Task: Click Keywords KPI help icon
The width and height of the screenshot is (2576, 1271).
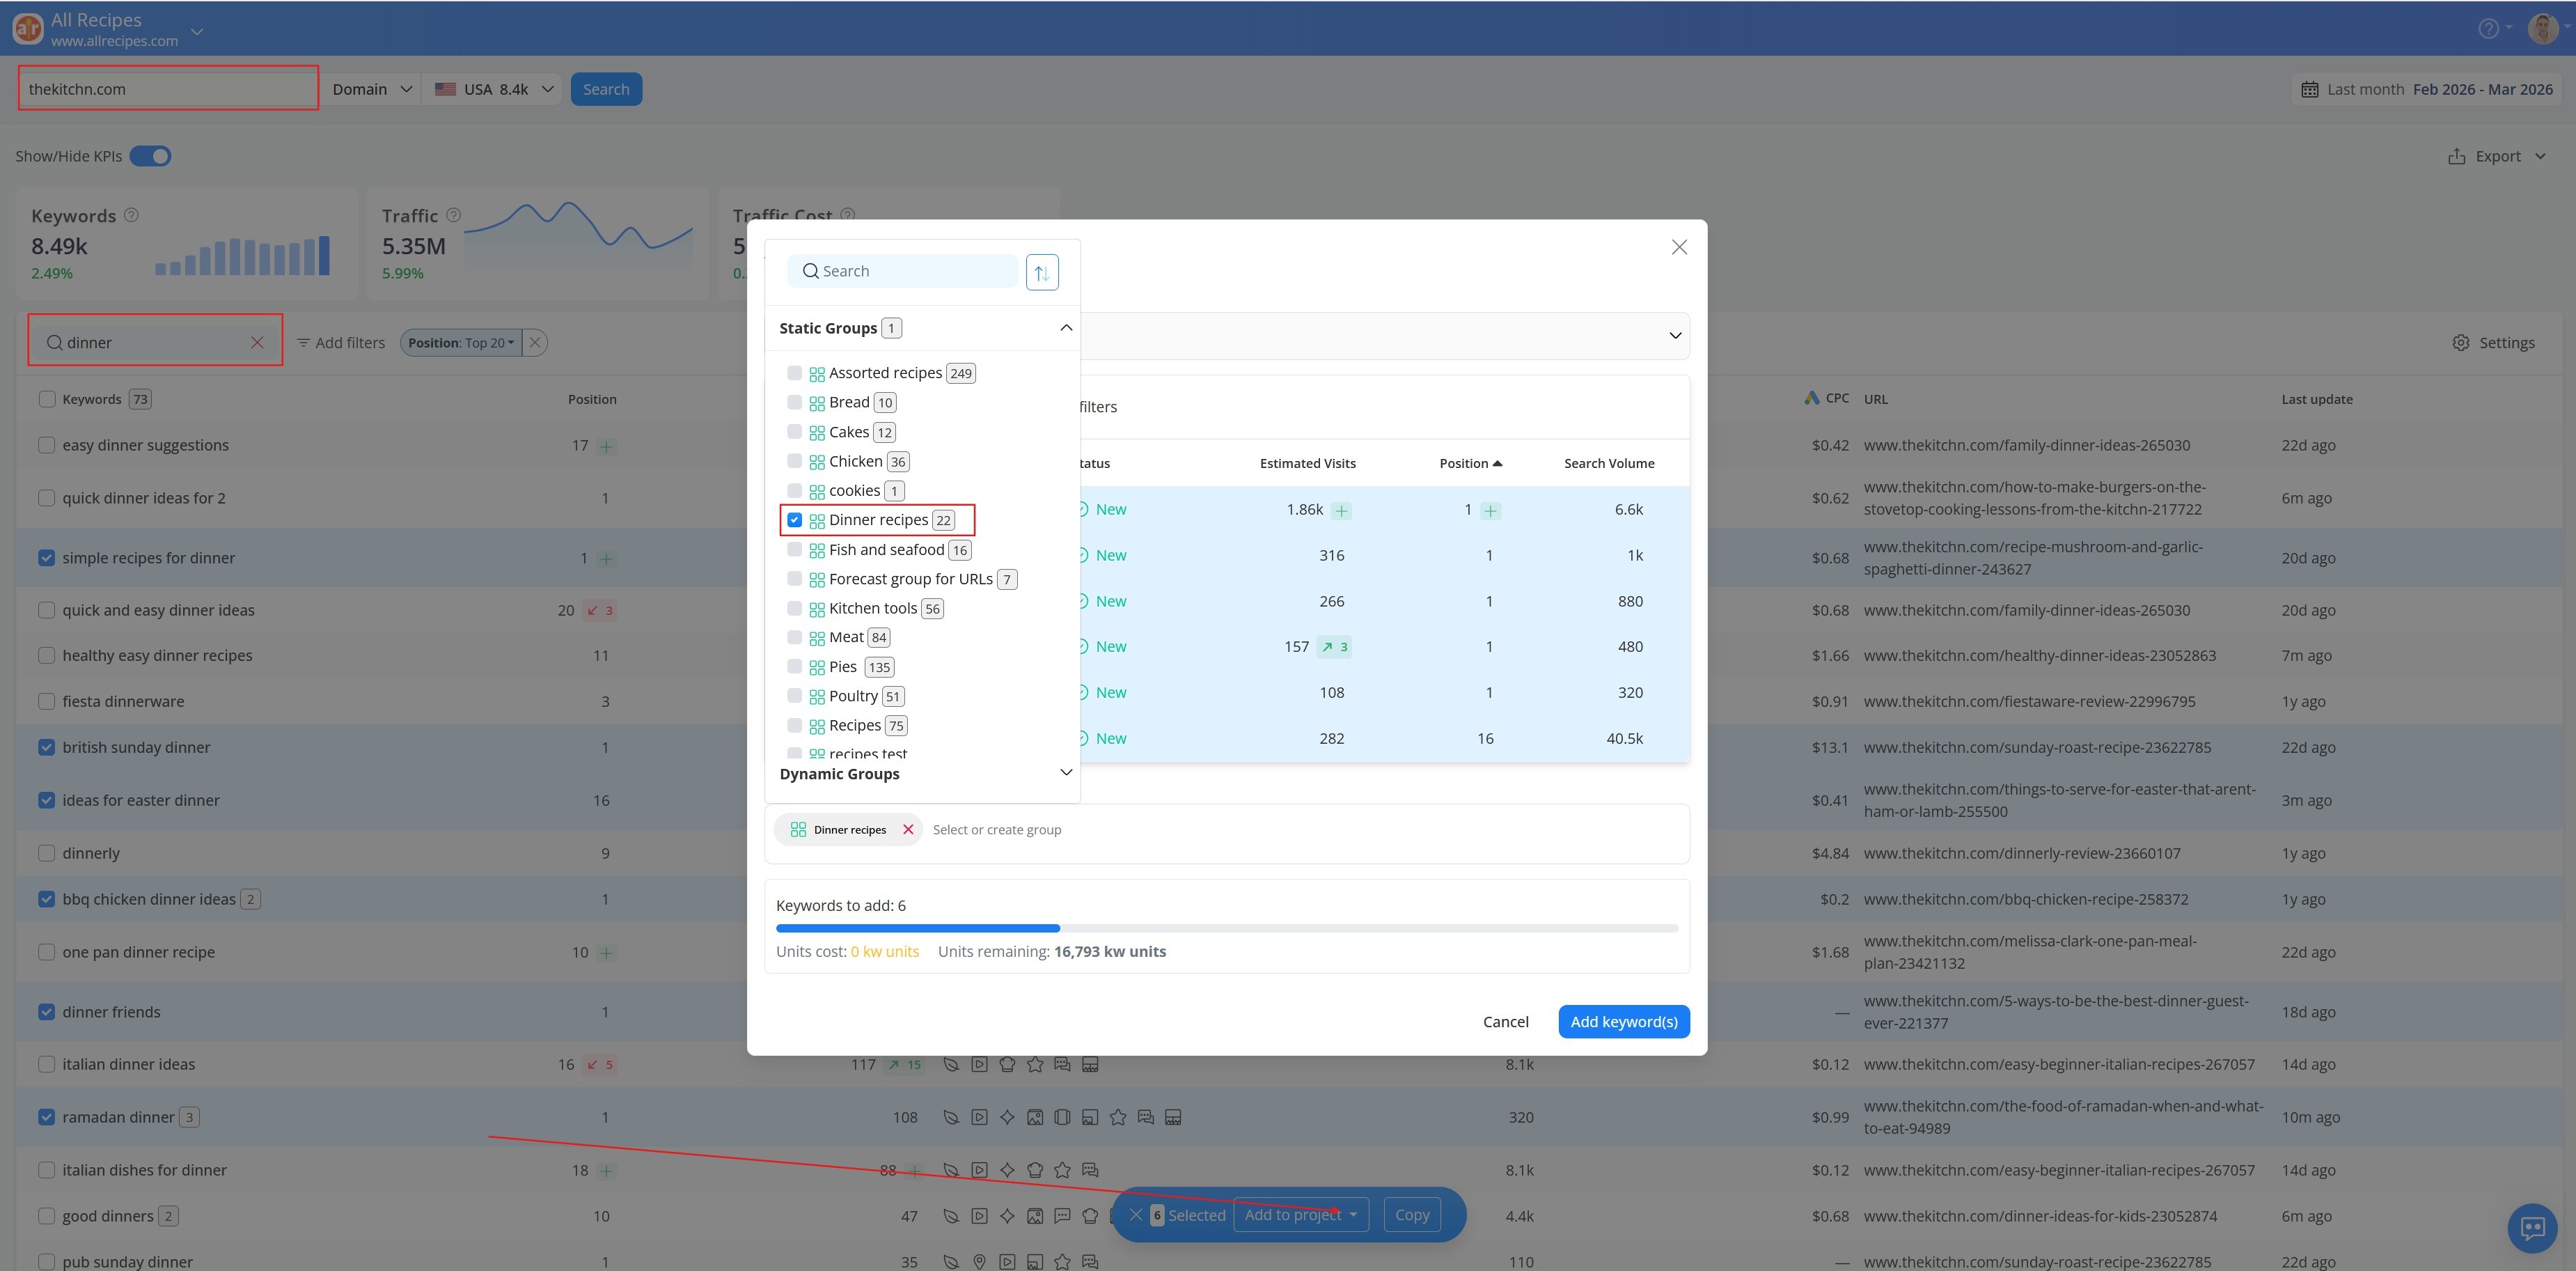Action: click(x=131, y=215)
